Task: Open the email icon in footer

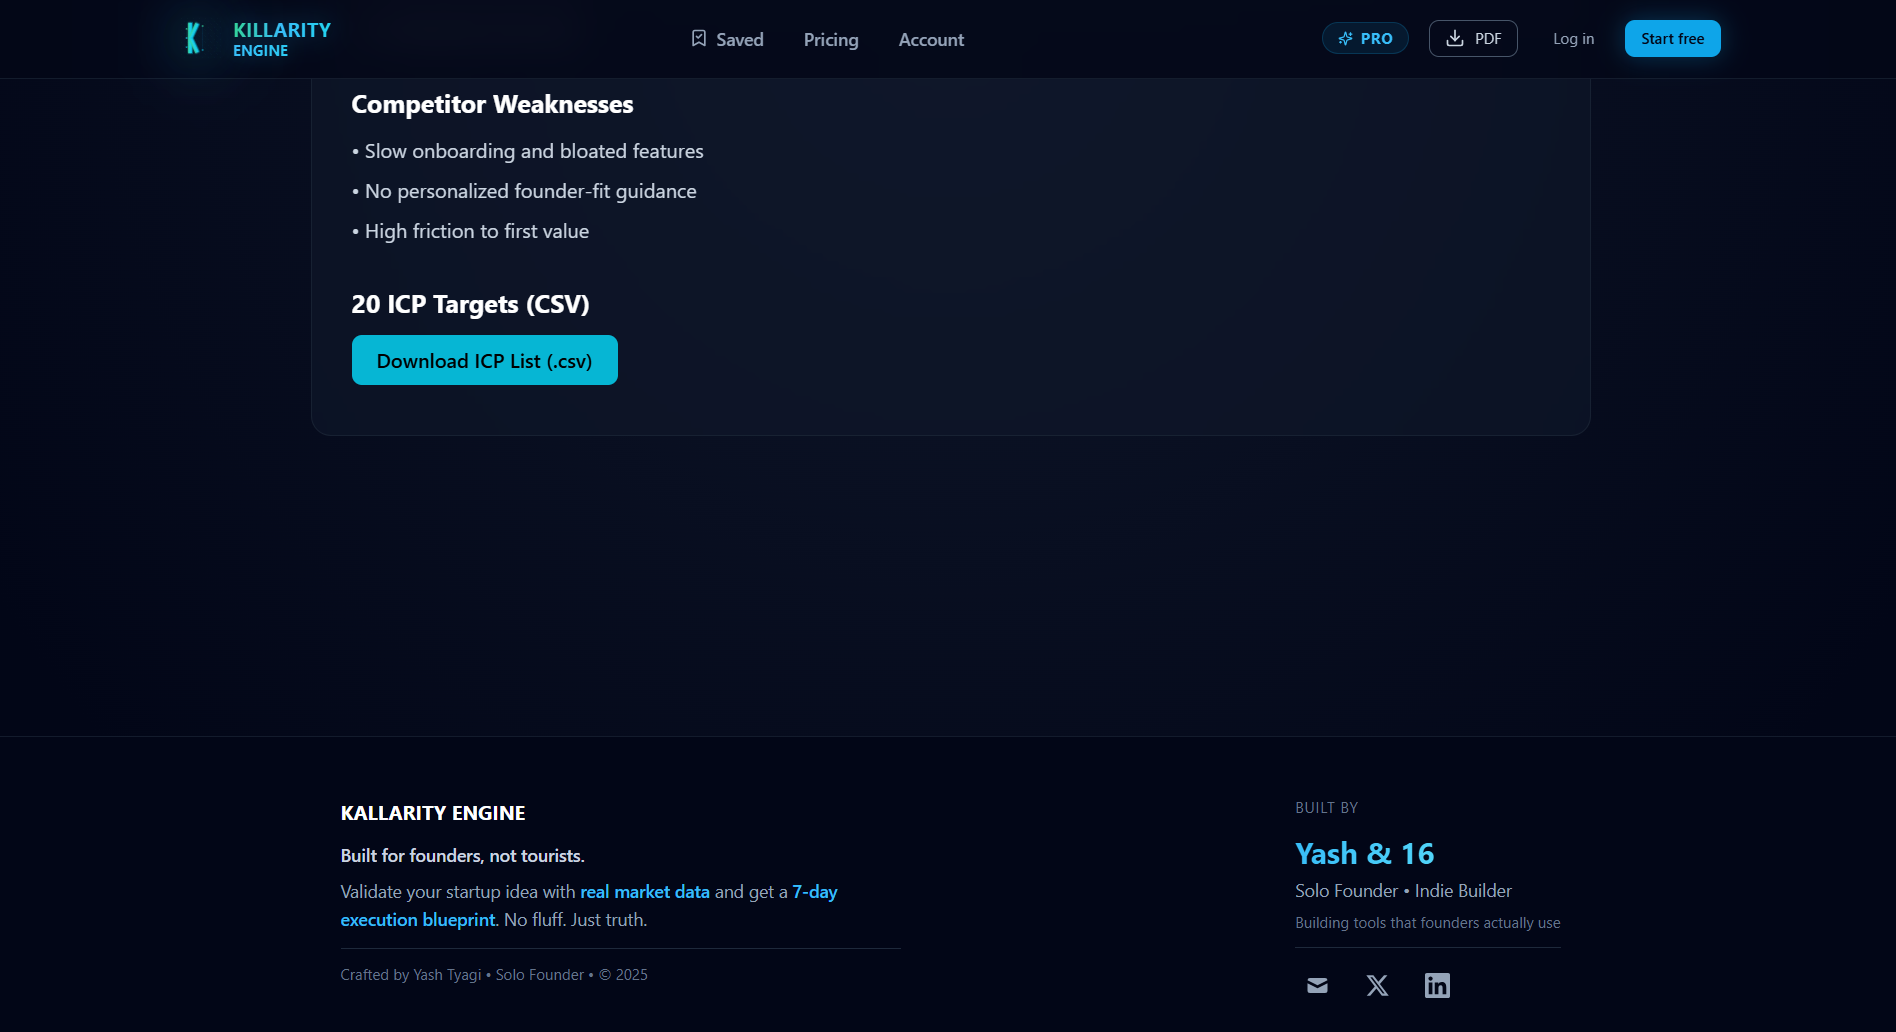Action: pyautogui.click(x=1317, y=985)
